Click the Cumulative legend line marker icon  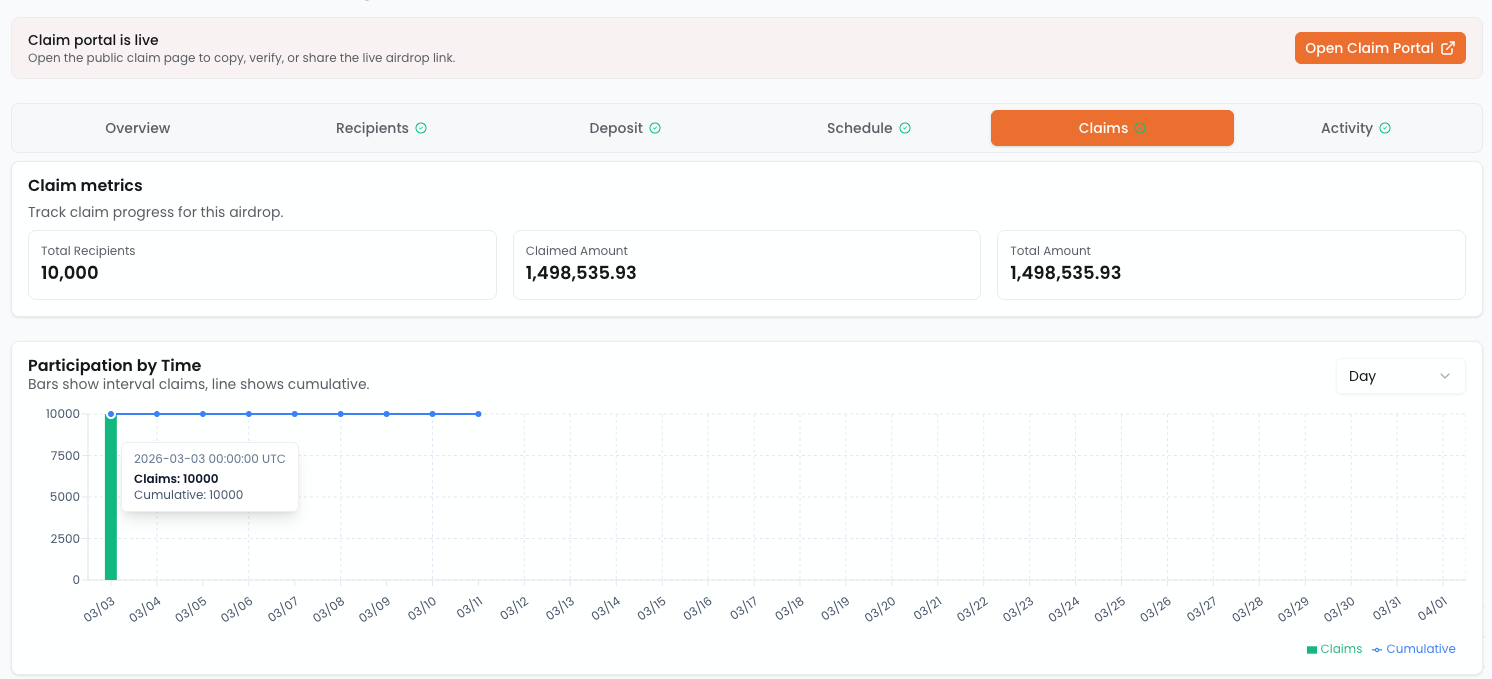click(1377, 650)
